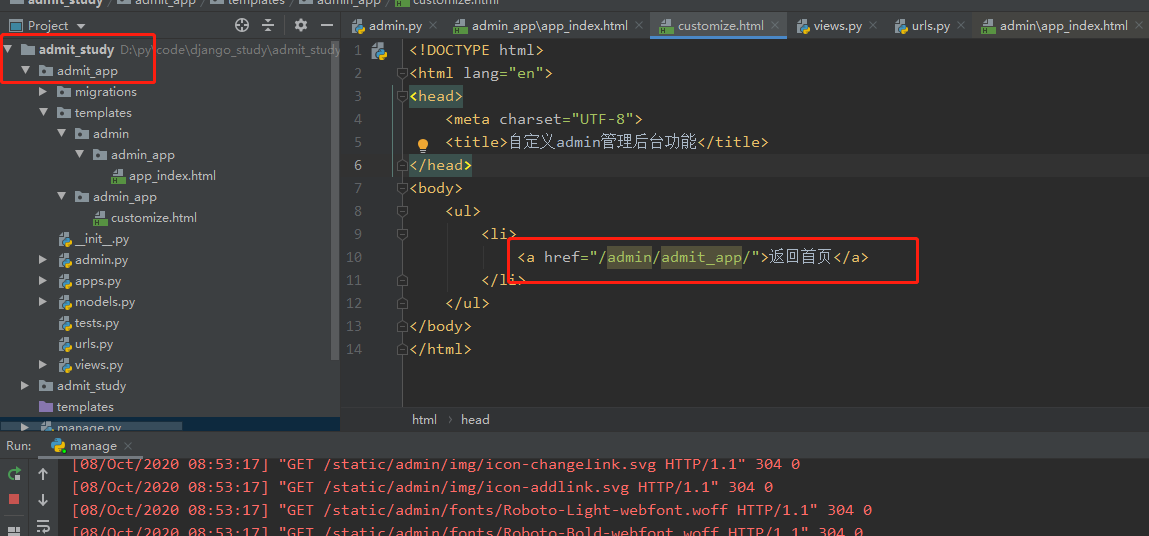Switch to admin_app\app_index.html tab
The width and height of the screenshot is (1149, 536).
click(550, 26)
